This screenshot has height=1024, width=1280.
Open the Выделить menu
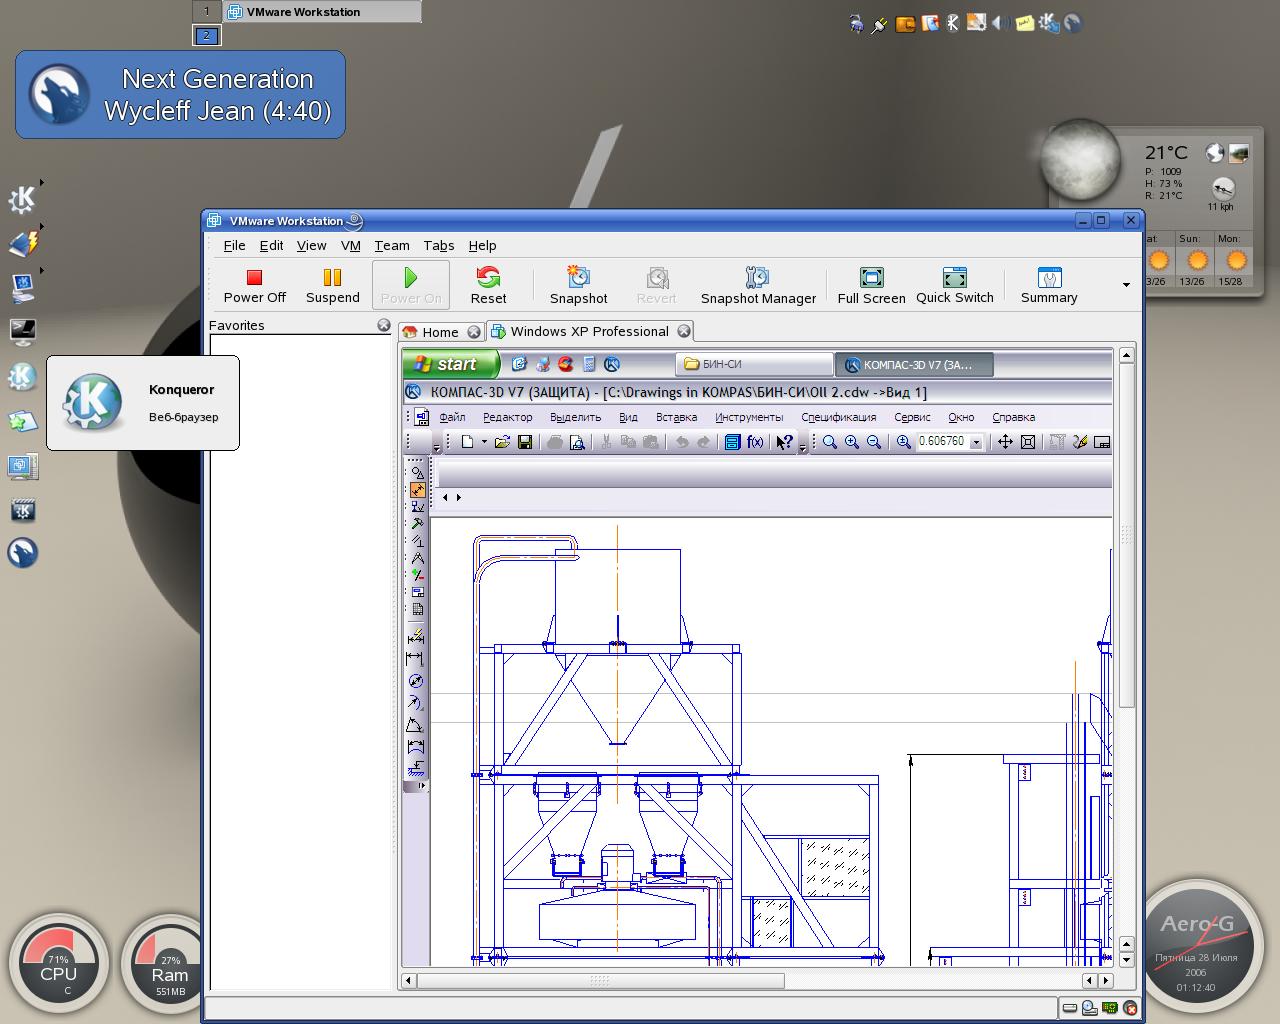click(x=575, y=417)
